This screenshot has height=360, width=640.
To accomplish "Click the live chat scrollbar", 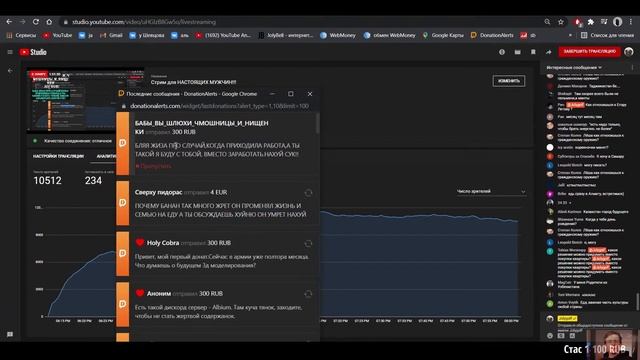I will (x=637, y=301).
